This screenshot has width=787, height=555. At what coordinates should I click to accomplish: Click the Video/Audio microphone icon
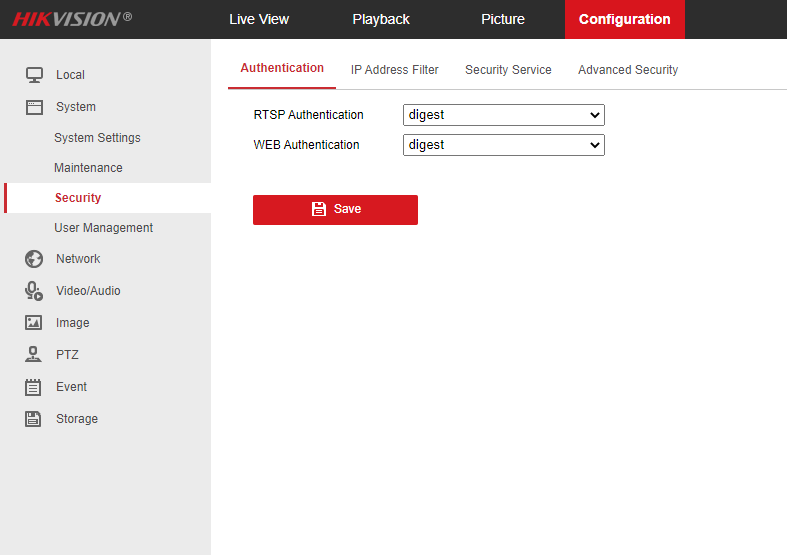click(x=34, y=291)
